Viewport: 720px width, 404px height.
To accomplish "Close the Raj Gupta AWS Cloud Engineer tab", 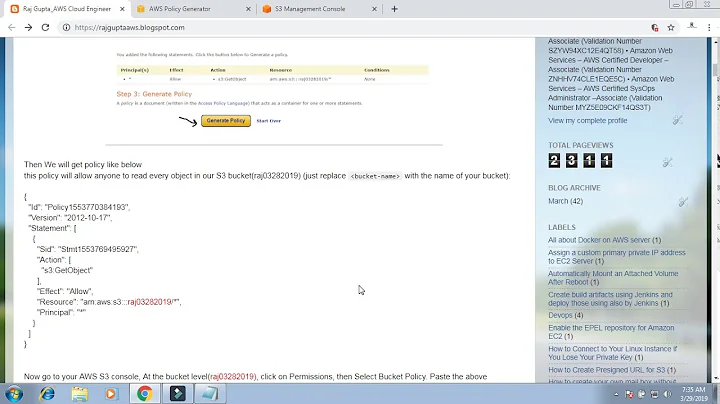I will coord(122,9).
